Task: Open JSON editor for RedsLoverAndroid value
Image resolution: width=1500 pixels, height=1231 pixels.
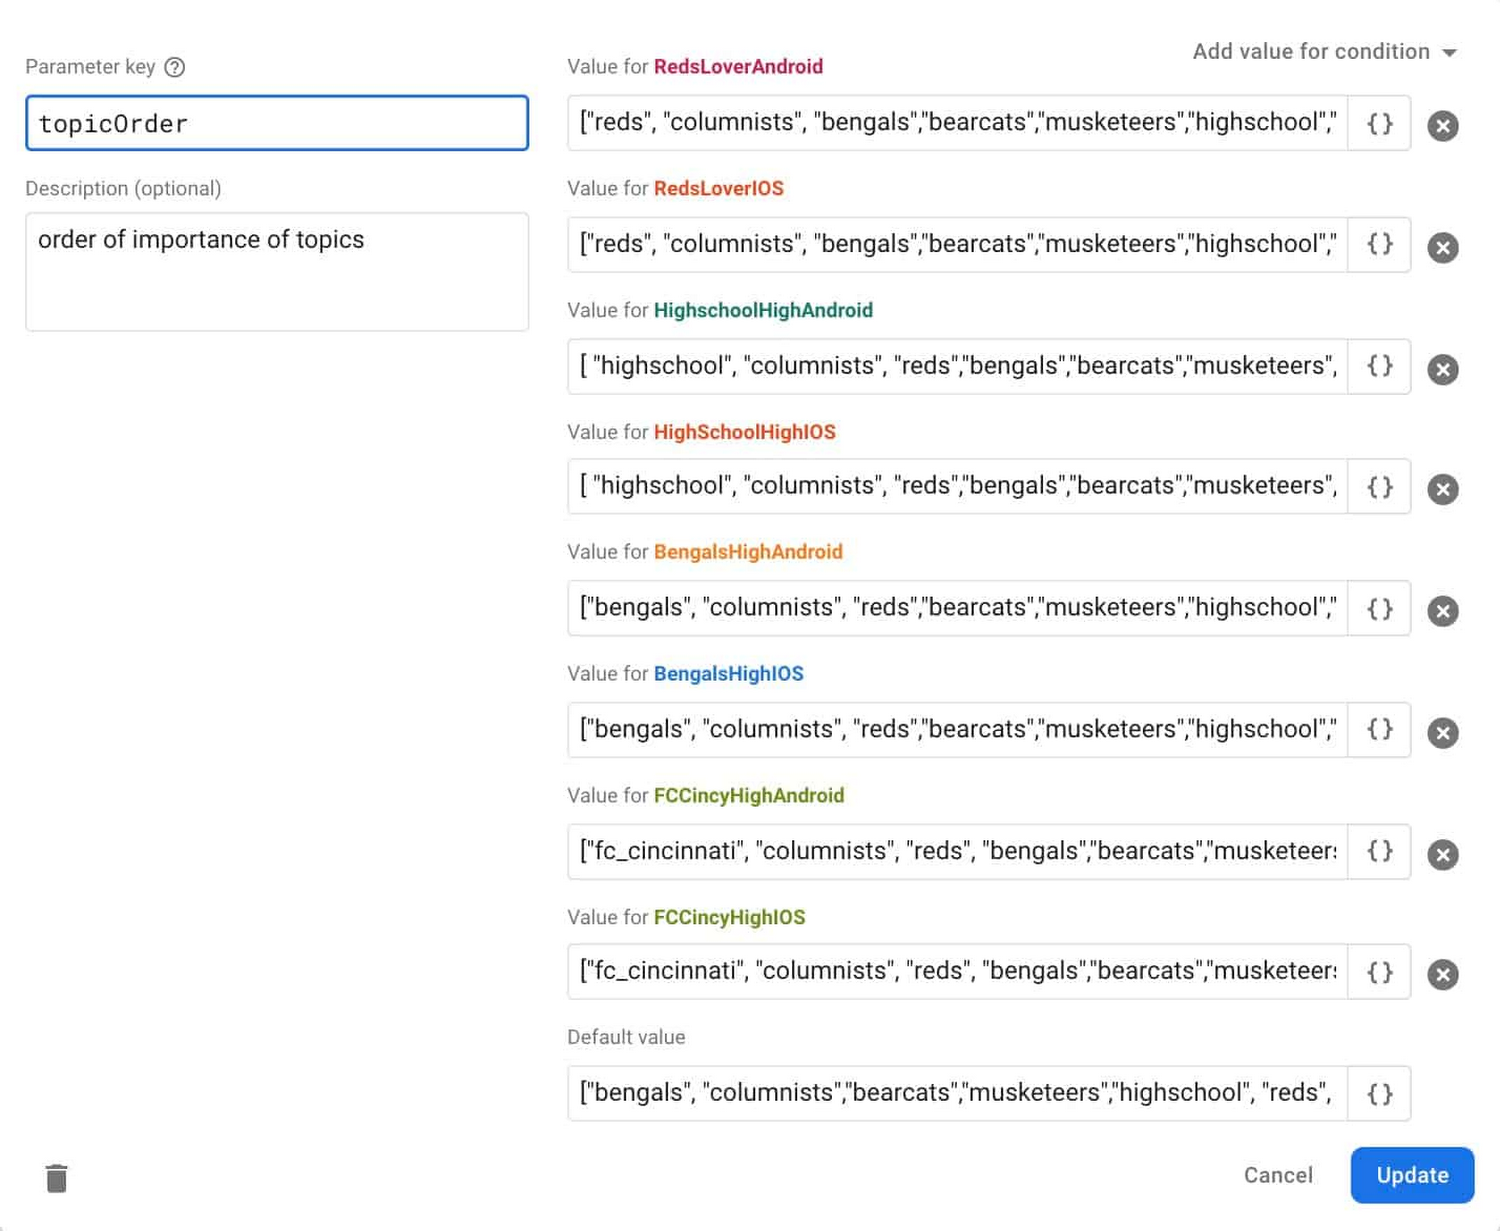Action: pos(1379,124)
